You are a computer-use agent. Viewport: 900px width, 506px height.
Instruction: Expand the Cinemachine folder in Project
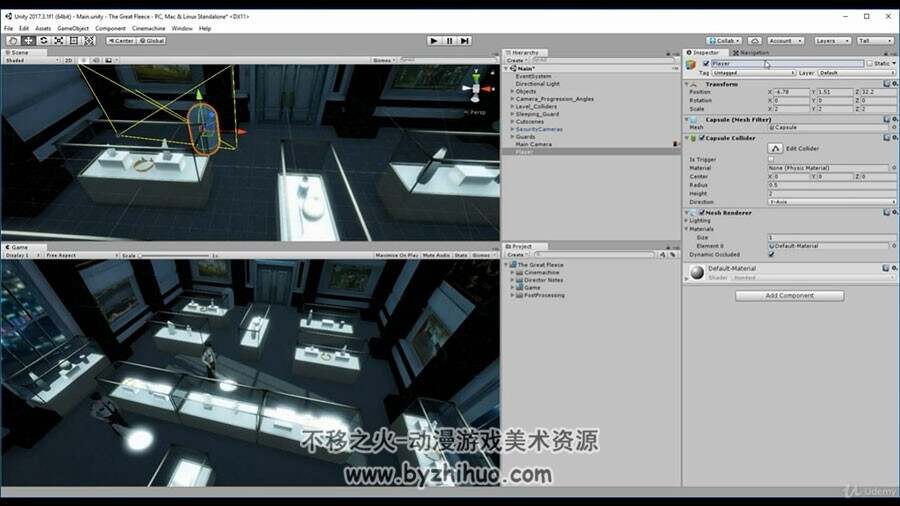512,273
